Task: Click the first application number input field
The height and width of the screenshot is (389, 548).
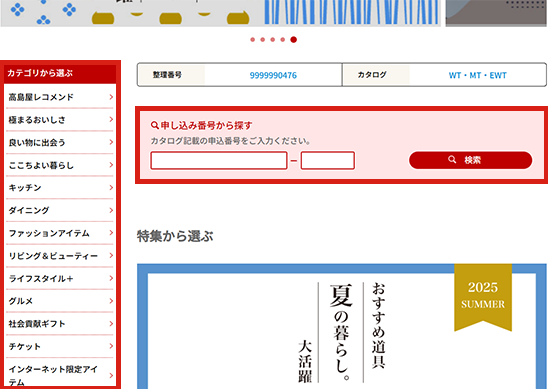Action: [x=219, y=160]
